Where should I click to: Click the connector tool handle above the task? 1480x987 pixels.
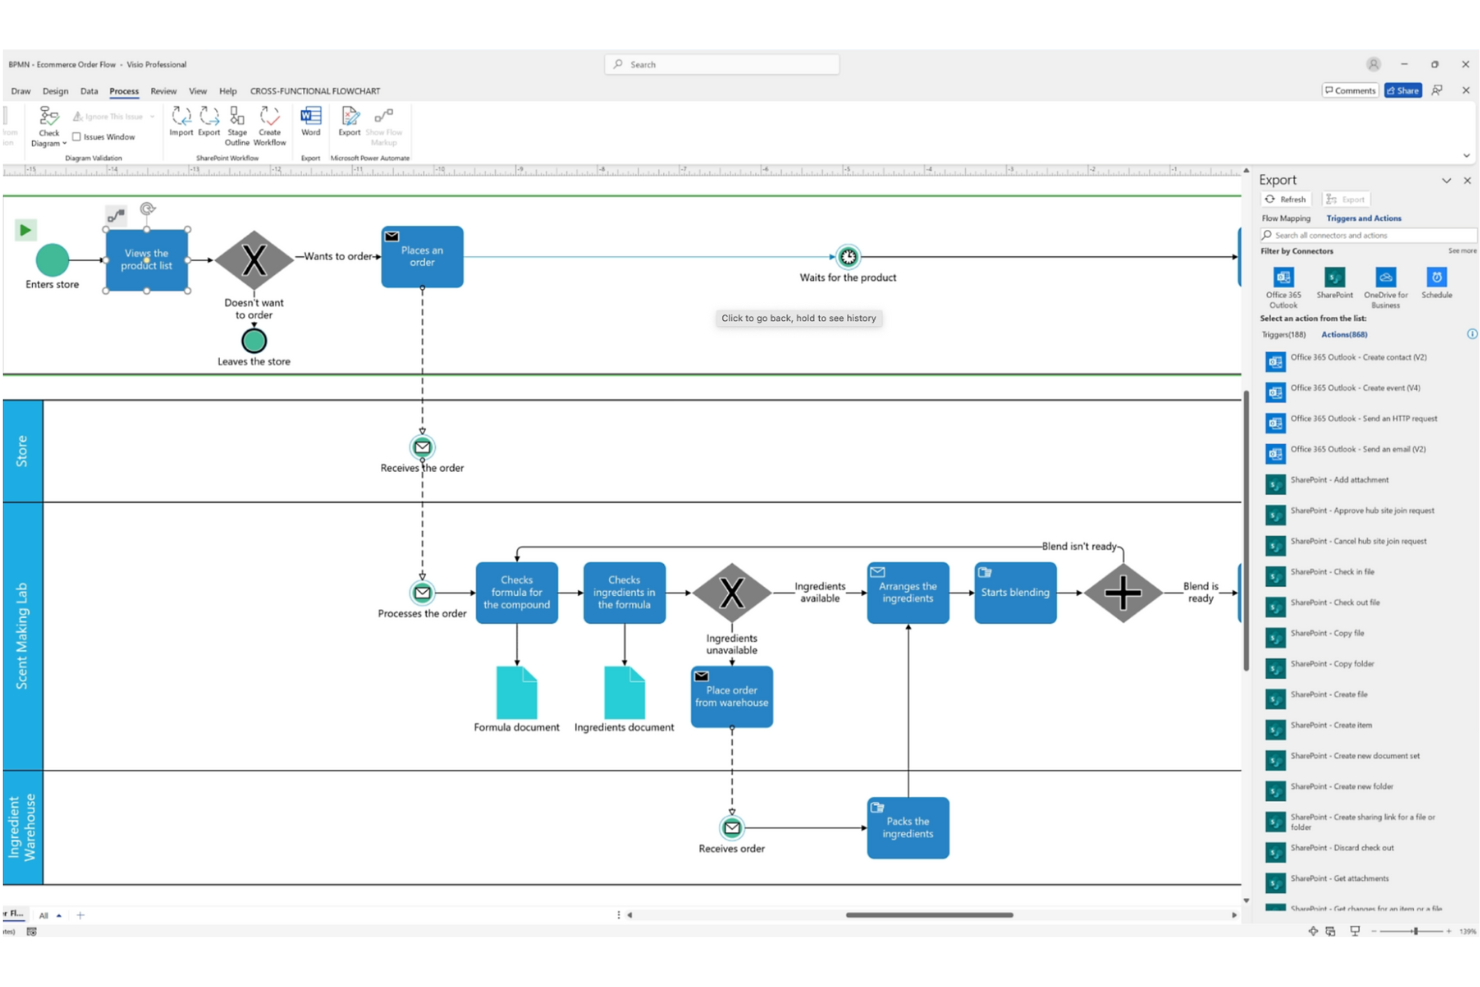pyautogui.click(x=116, y=215)
